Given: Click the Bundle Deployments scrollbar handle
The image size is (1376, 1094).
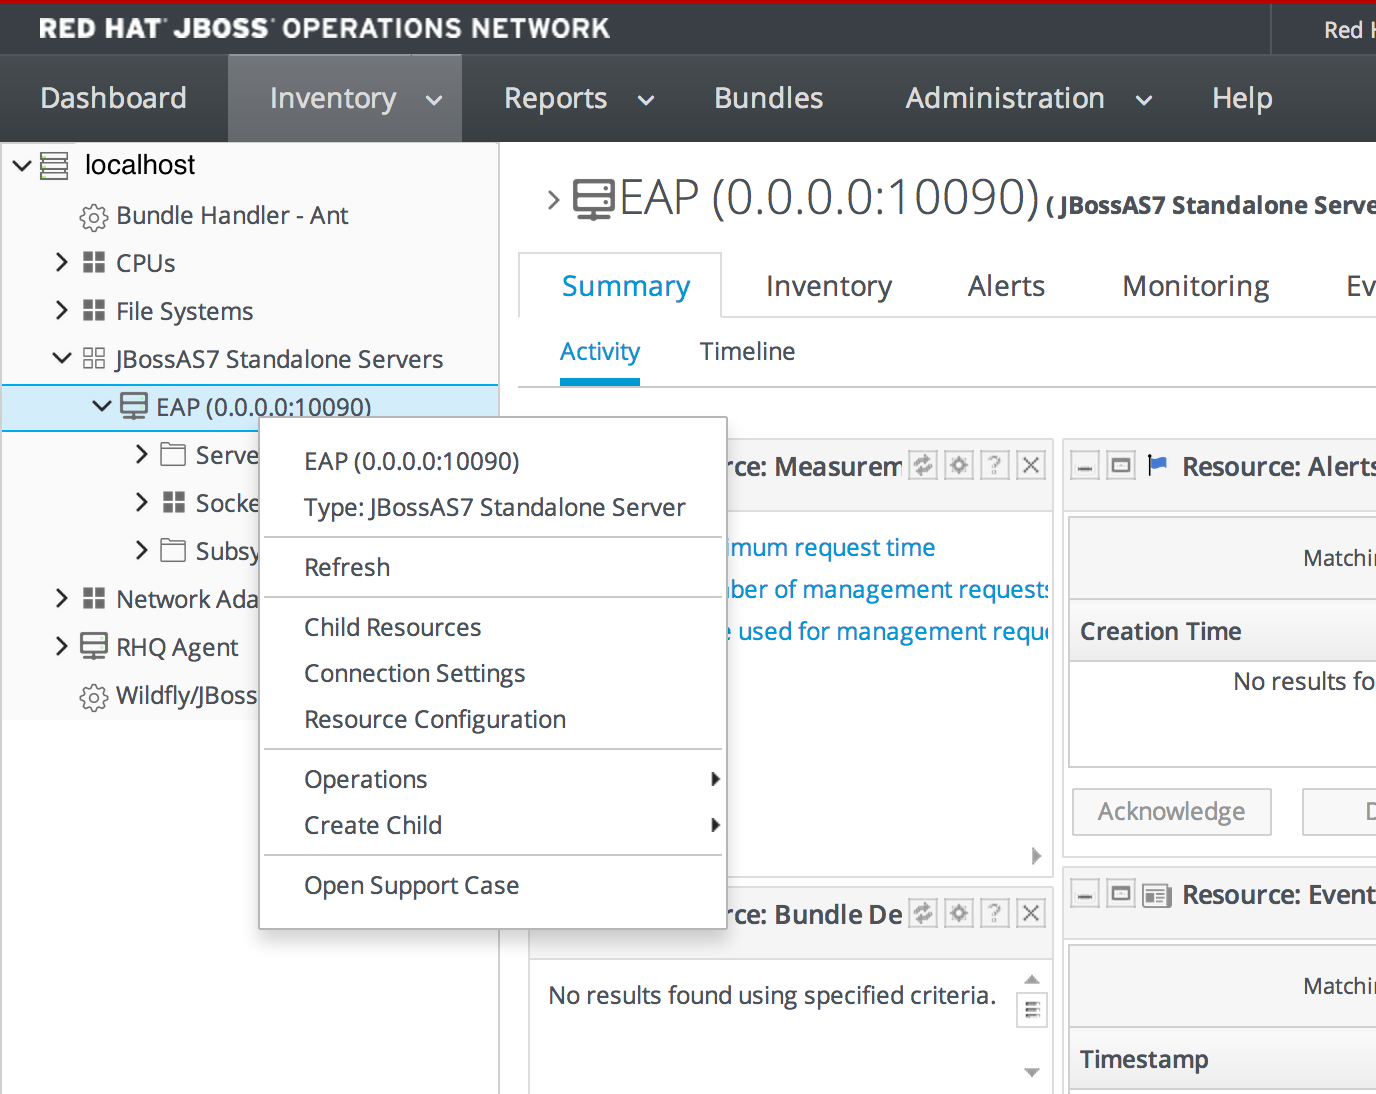Looking at the screenshot, I should (1032, 1009).
